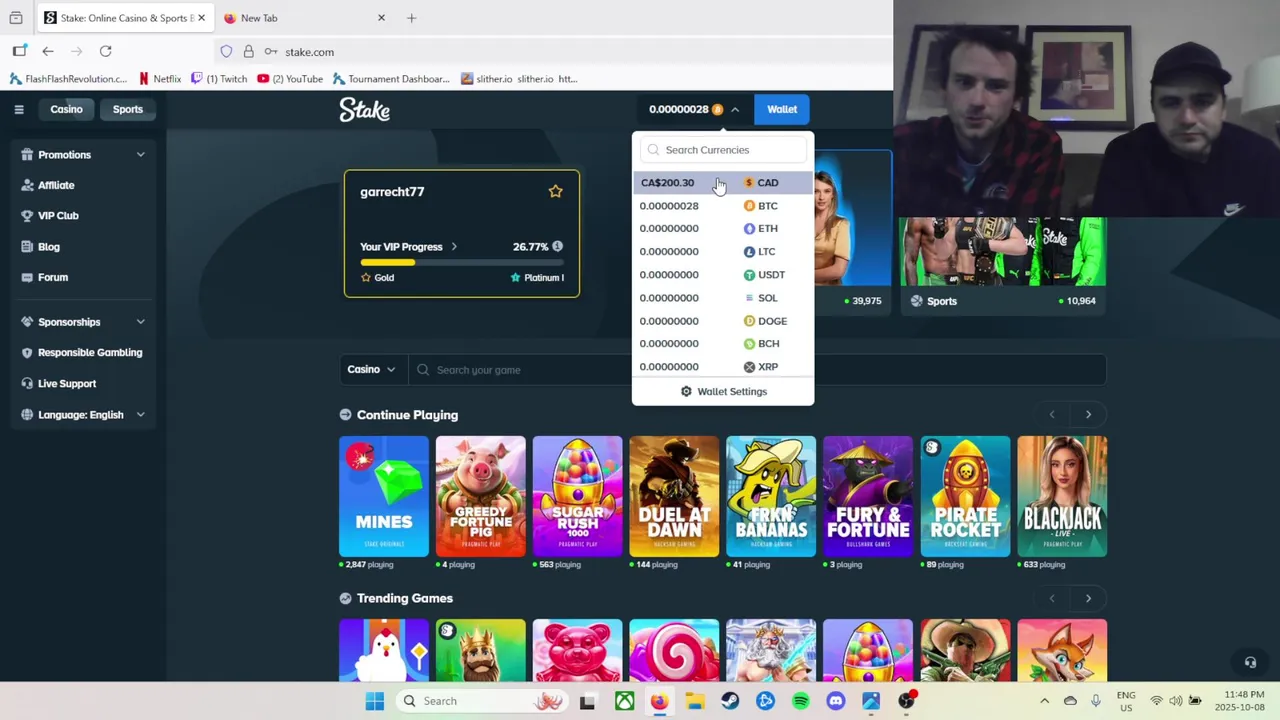The width and height of the screenshot is (1280, 720).
Task: Open the FRKN Bananas game
Action: (771, 496)
